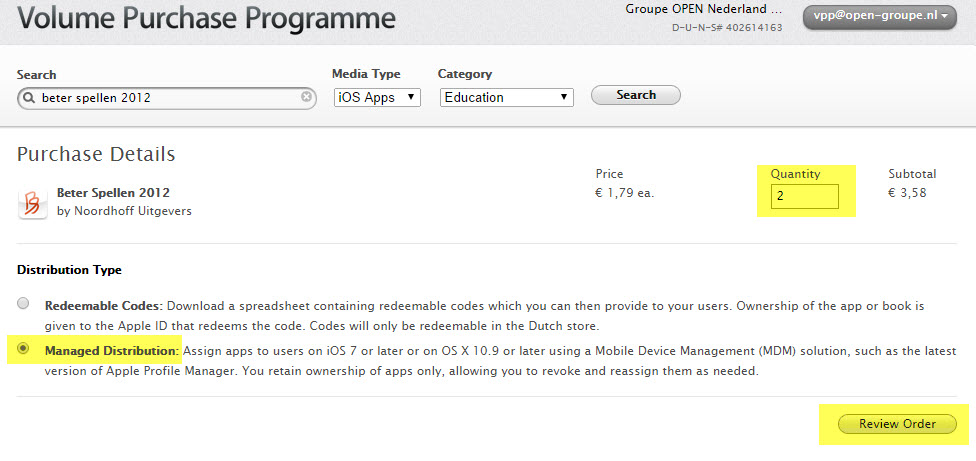The image size is (976, 461).
Task: Select the Redeemable Codes radio button
Action: click(23, 304)
